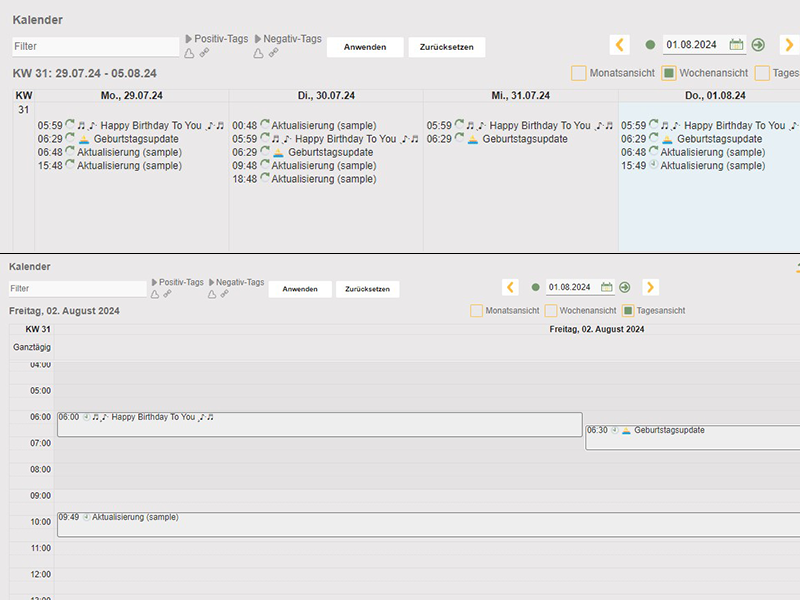Open Monday 15:48 Aktualisierung (sample) event
The width and height of the screenshot is (800, 600).
tap(110, 165)
